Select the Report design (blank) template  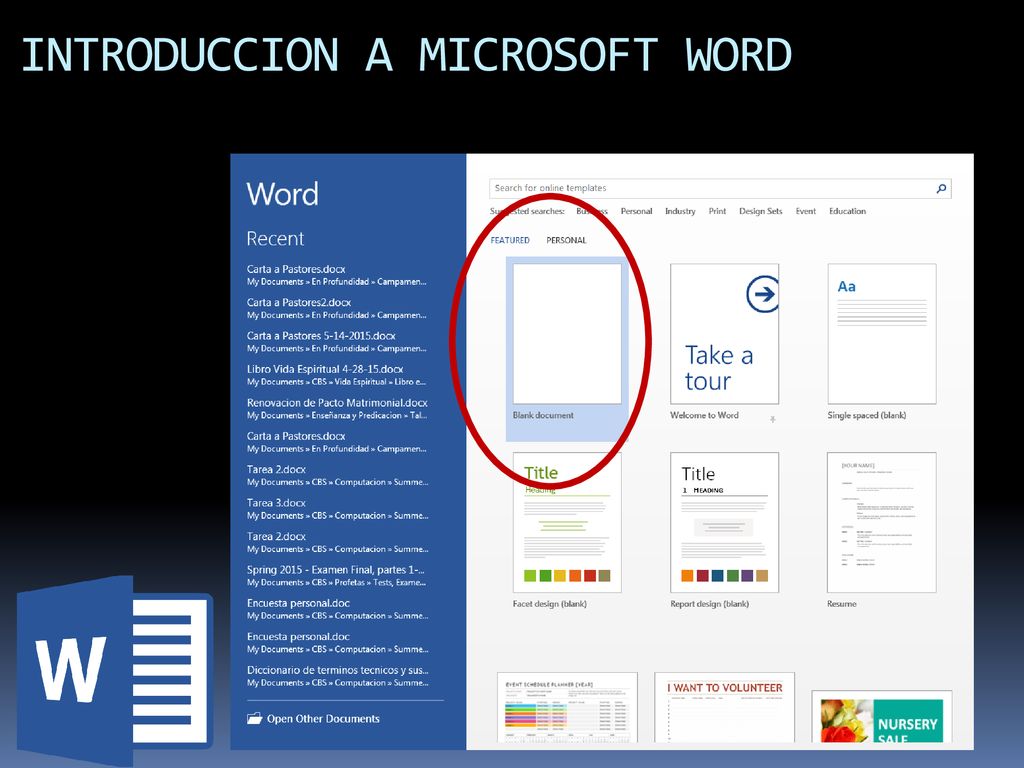click(x=724, y=522)
